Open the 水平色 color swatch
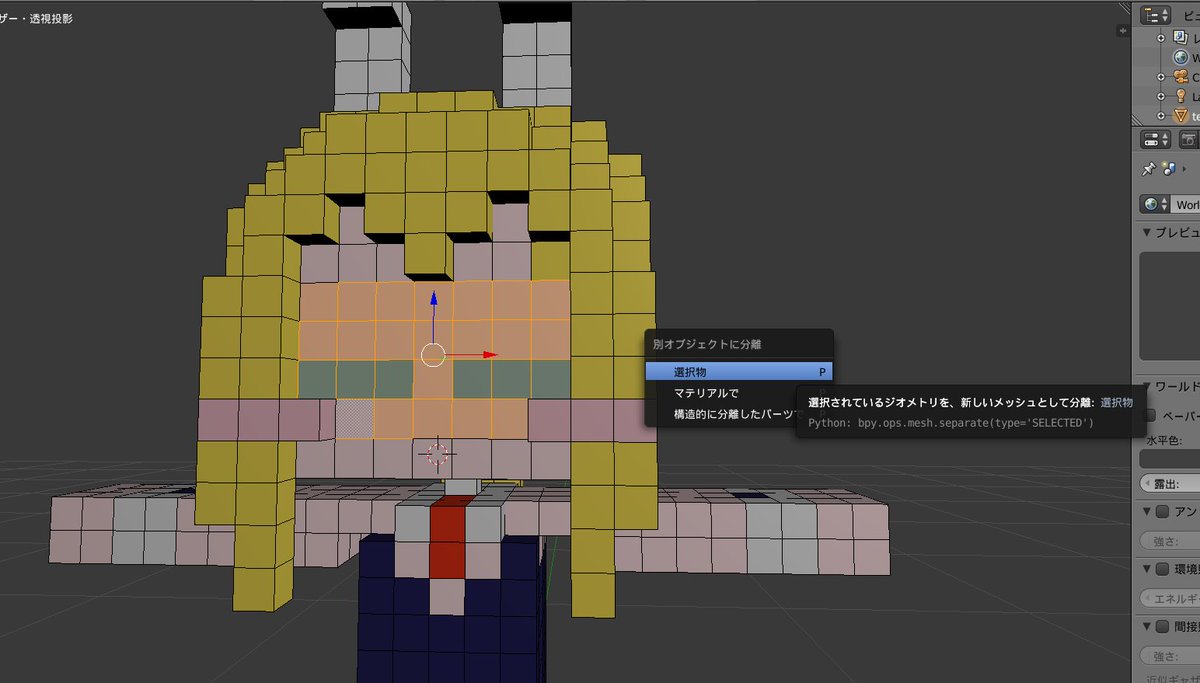 (x=1170, y=459)
